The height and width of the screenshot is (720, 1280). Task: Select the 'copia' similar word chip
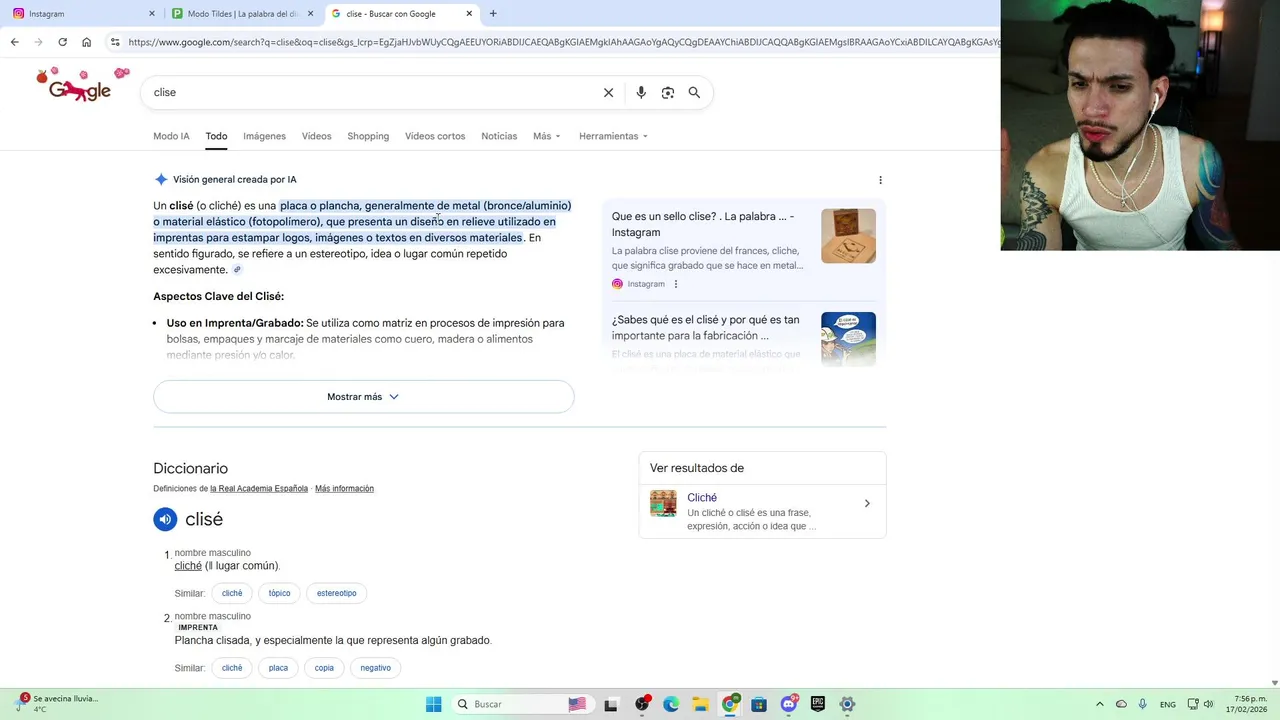pos(324,668)
